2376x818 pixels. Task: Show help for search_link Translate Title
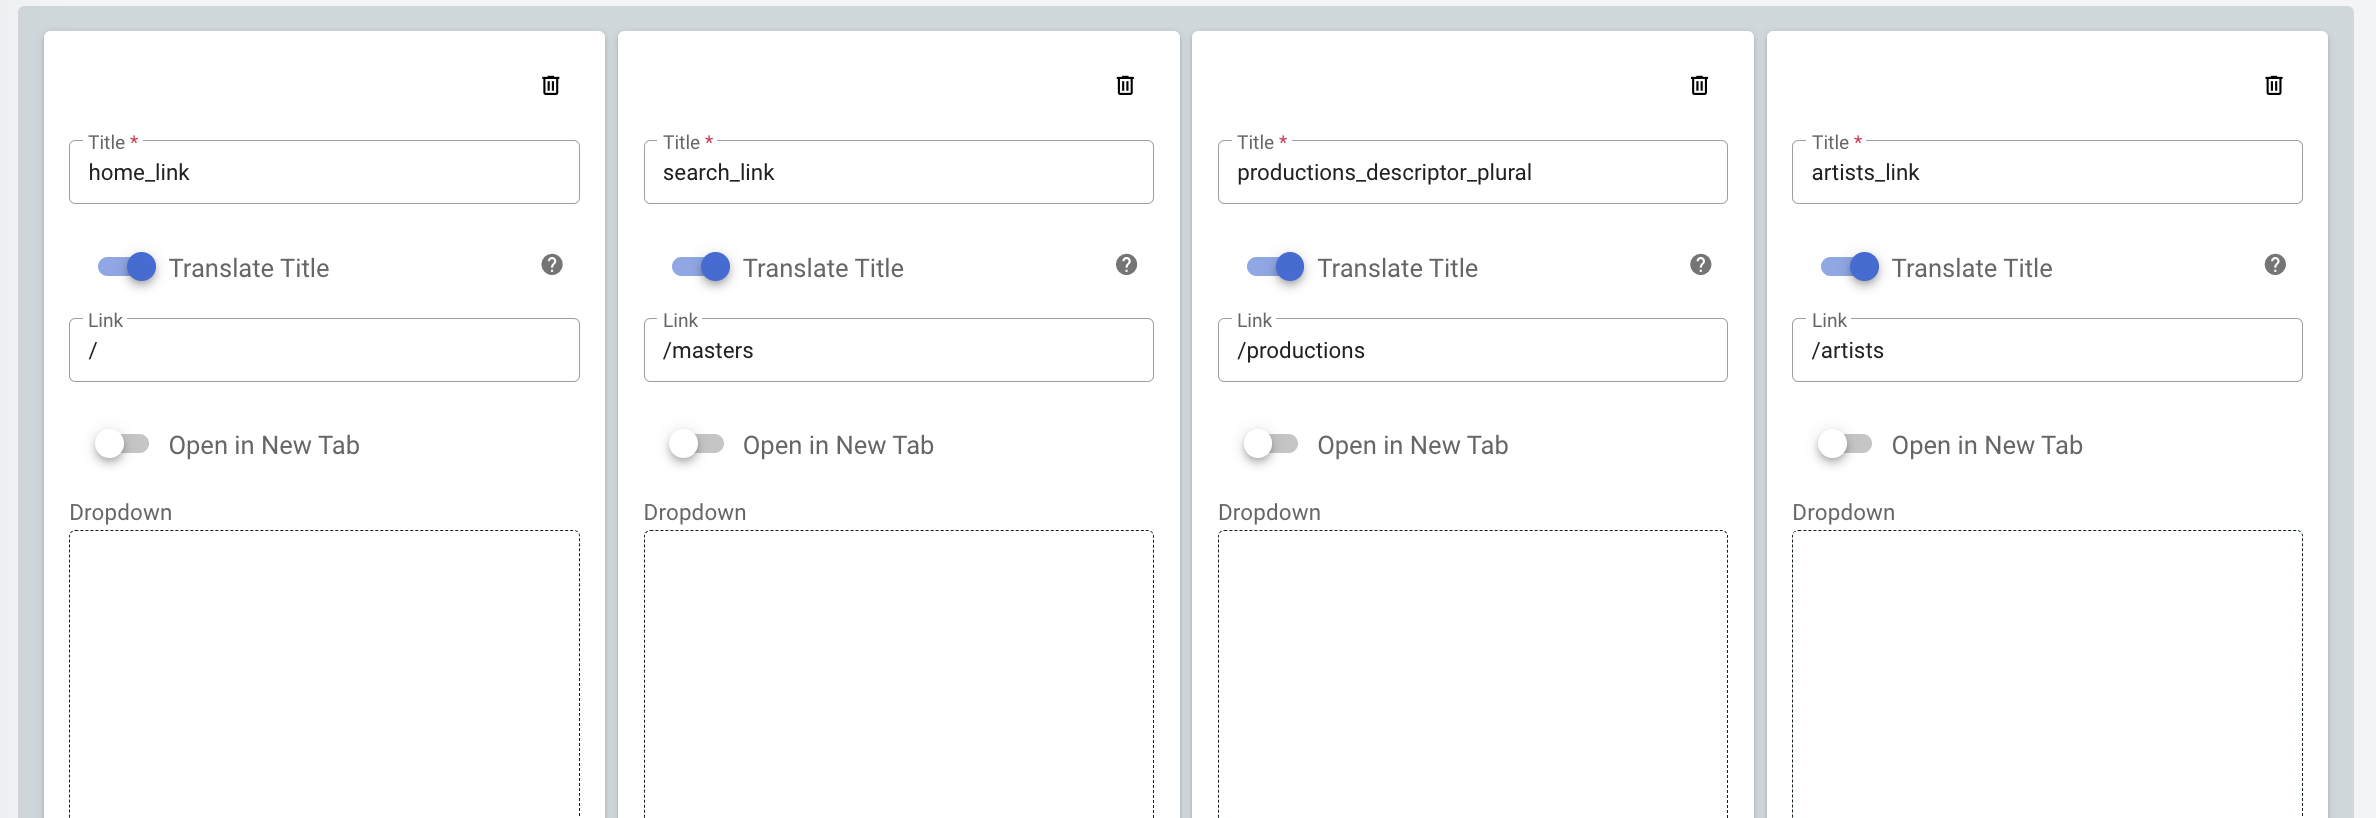tap(1126, 265)
